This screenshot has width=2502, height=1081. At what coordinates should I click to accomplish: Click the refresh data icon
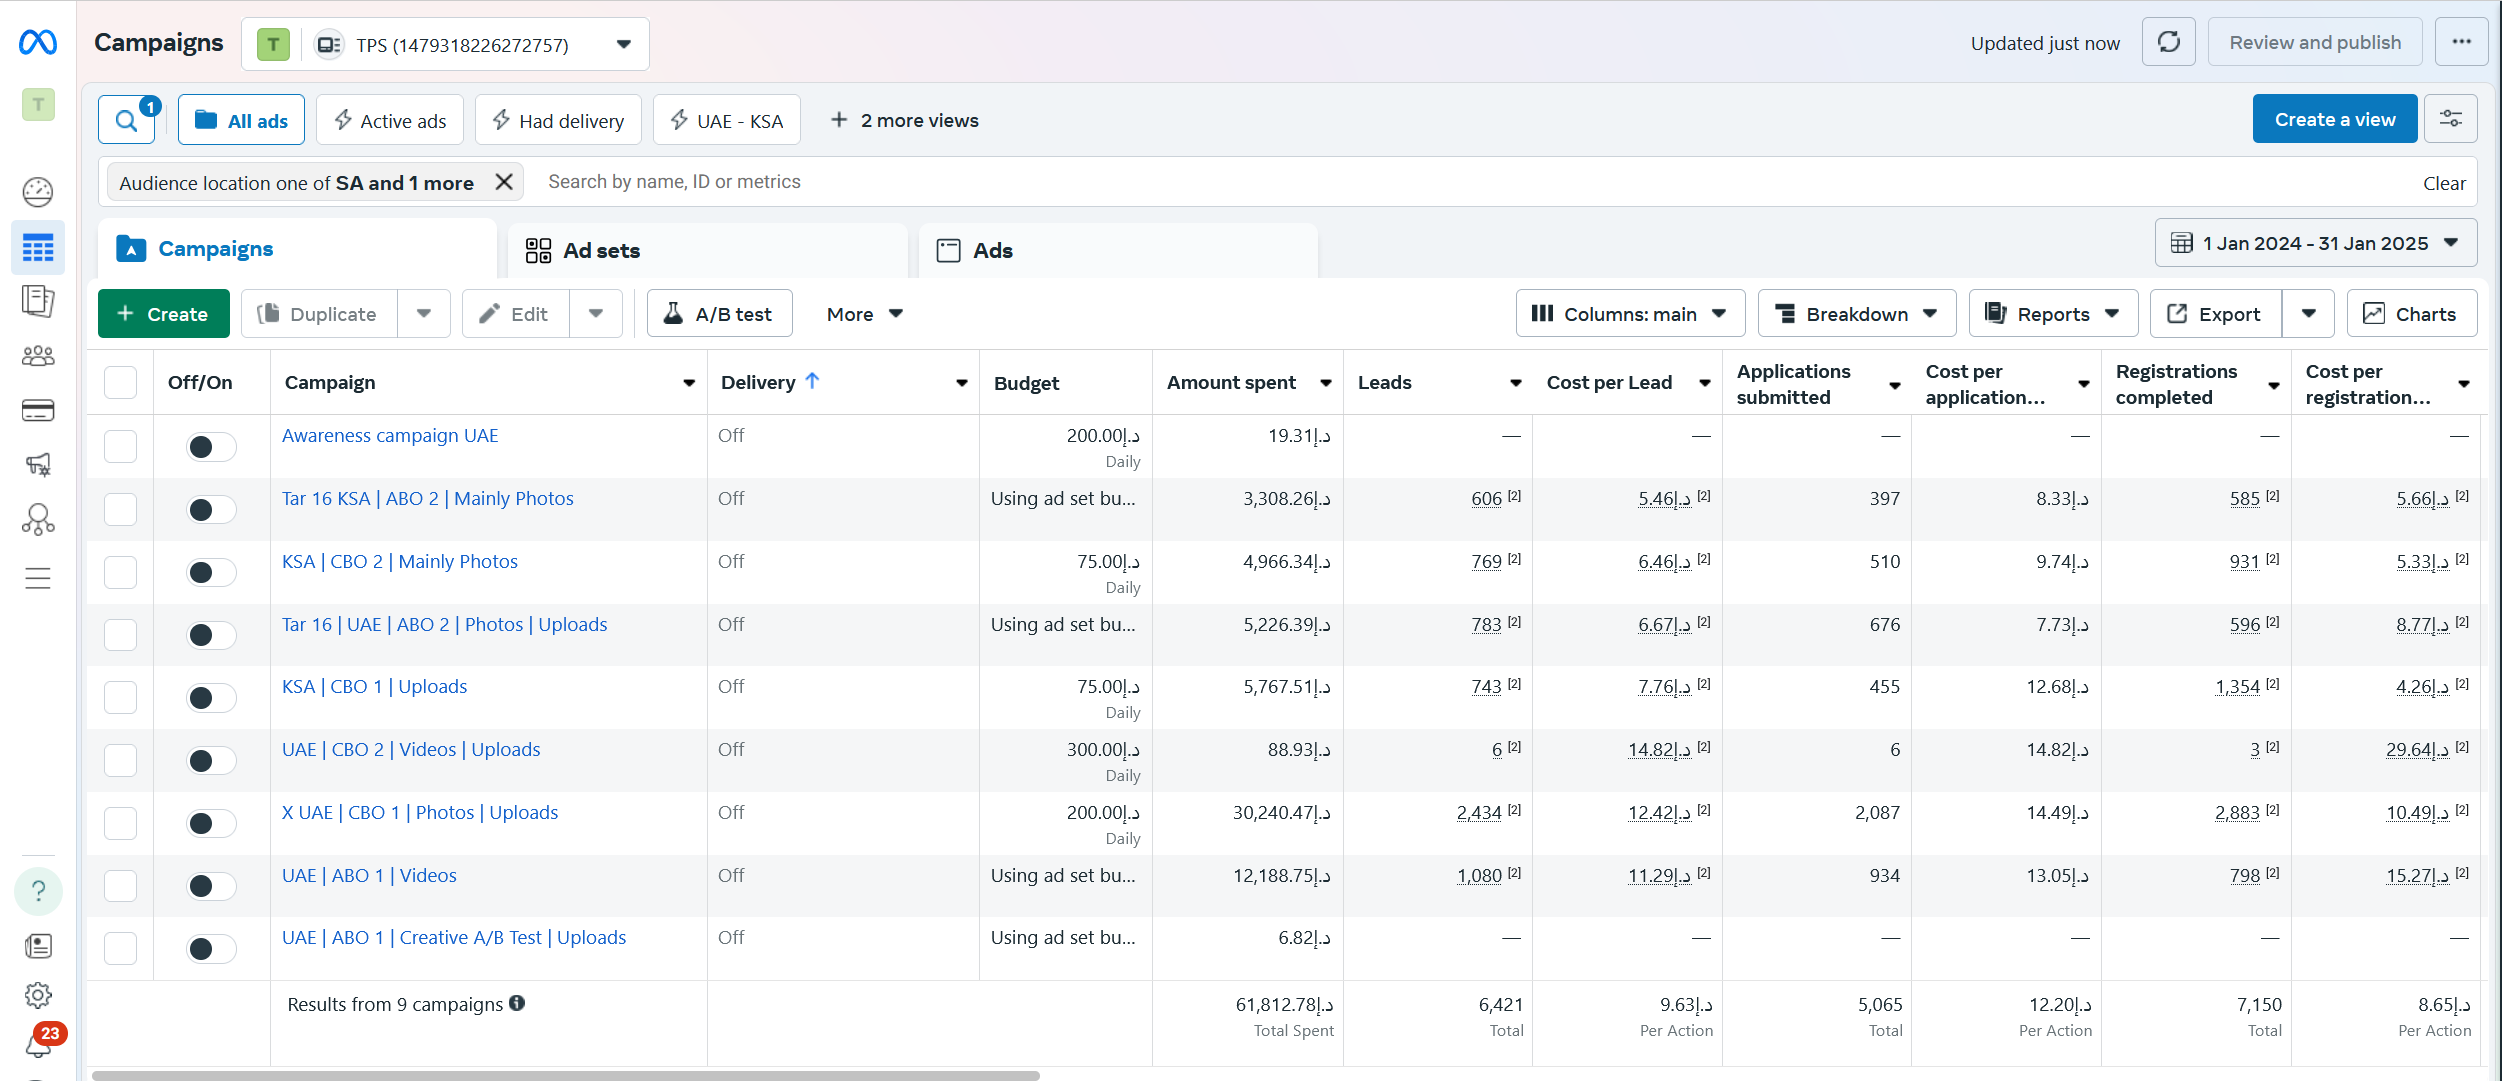point(2169,42)
